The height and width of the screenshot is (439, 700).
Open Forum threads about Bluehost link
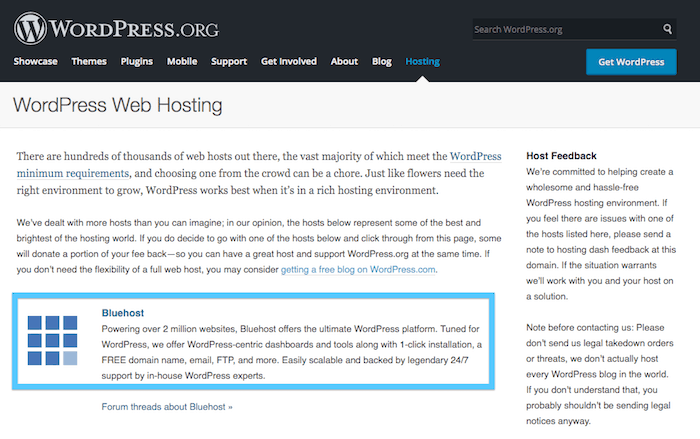tap(167, 406)
